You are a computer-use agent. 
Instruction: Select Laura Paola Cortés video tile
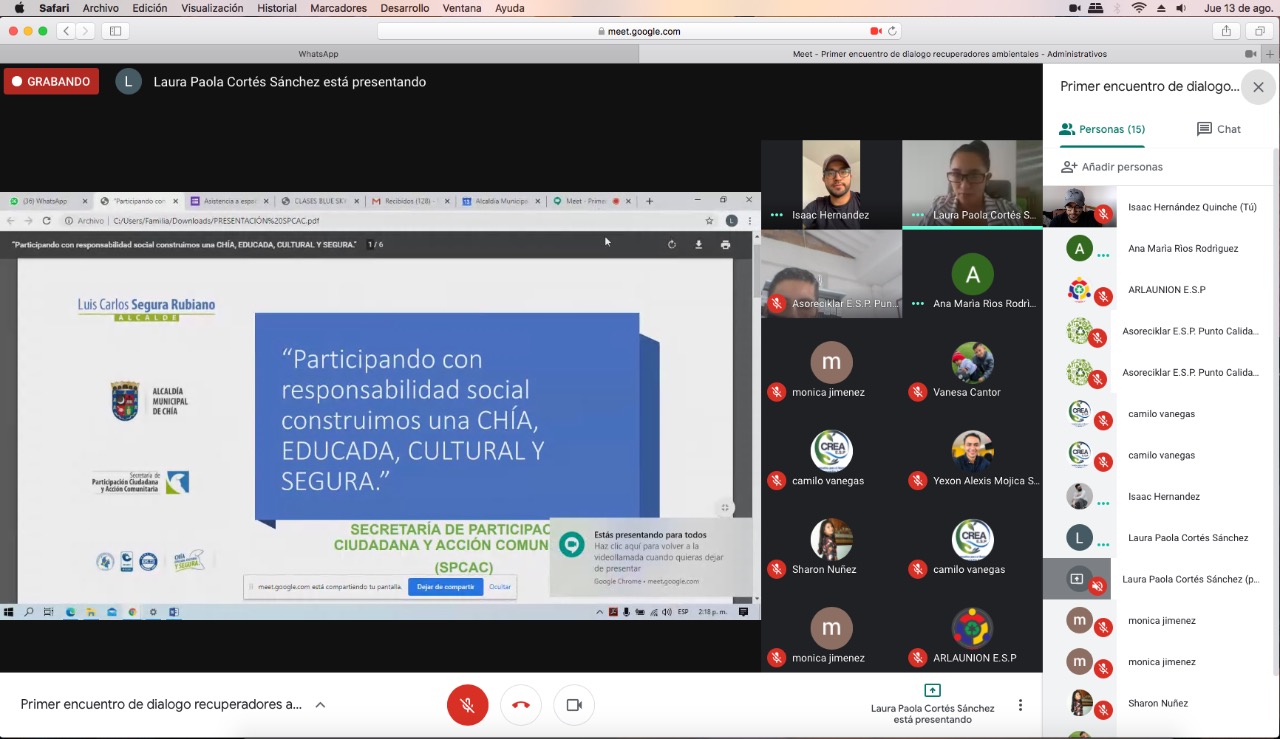(972, 184)
